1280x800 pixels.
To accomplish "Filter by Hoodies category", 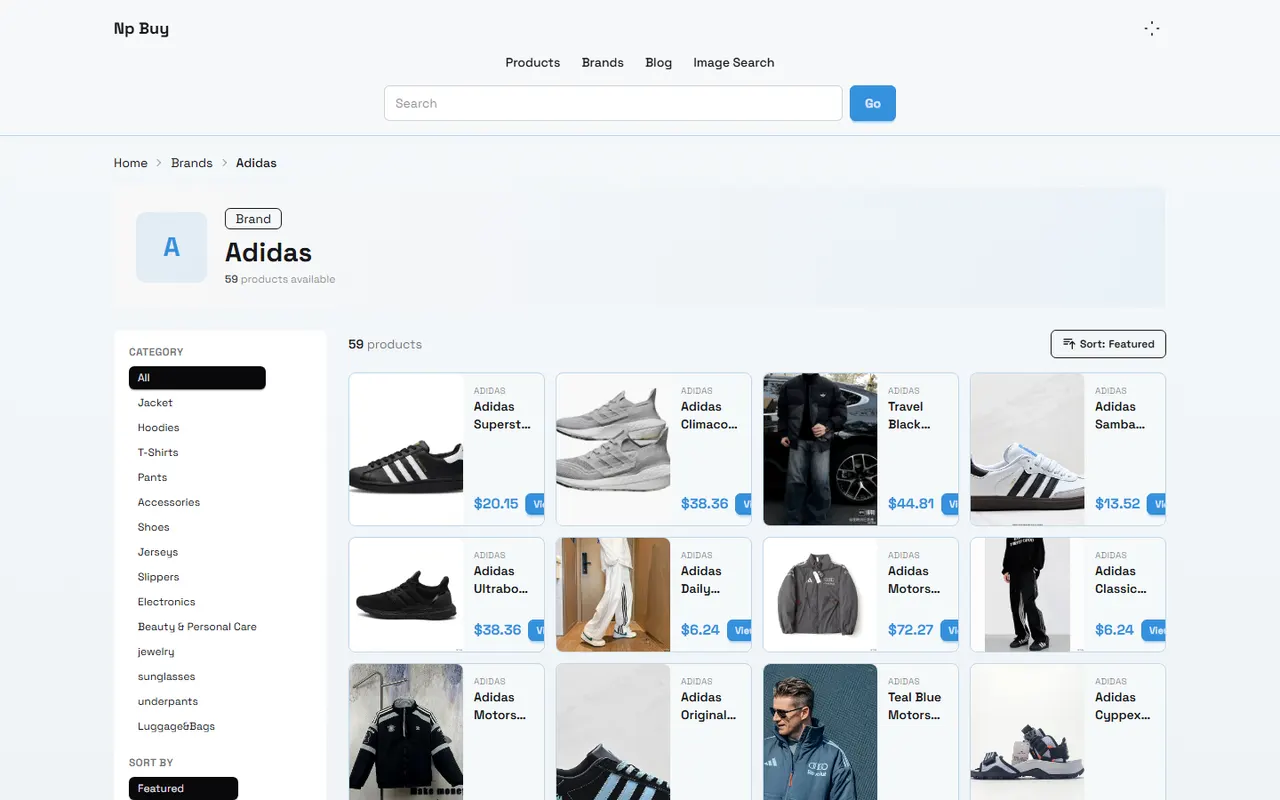I will 158,428.
